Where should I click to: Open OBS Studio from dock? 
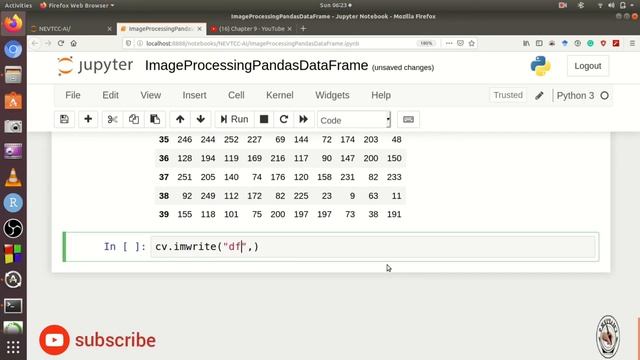(13, 228)
